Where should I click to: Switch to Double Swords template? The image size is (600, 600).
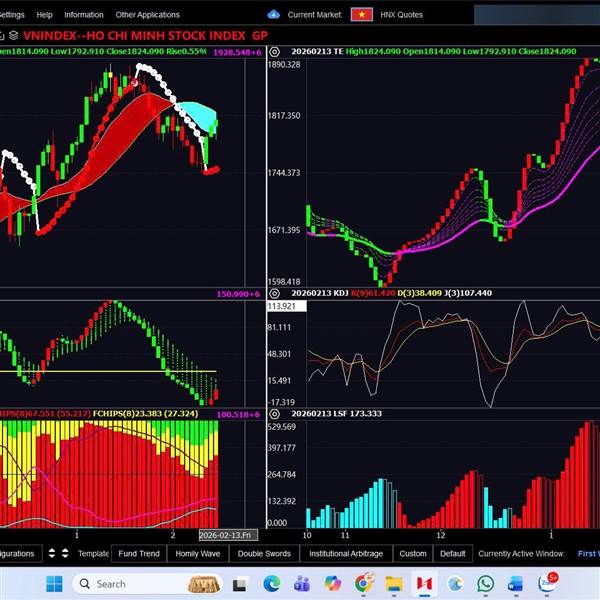(x=264, y=553)
